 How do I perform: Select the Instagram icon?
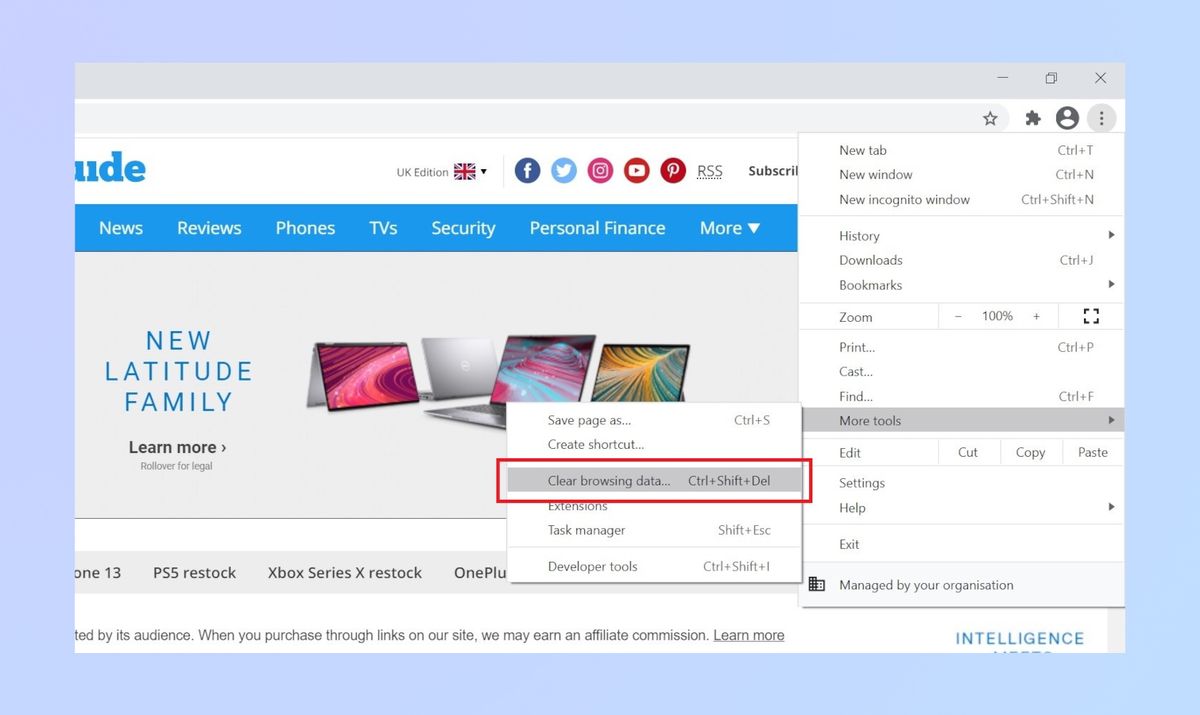tap(600, 170)
